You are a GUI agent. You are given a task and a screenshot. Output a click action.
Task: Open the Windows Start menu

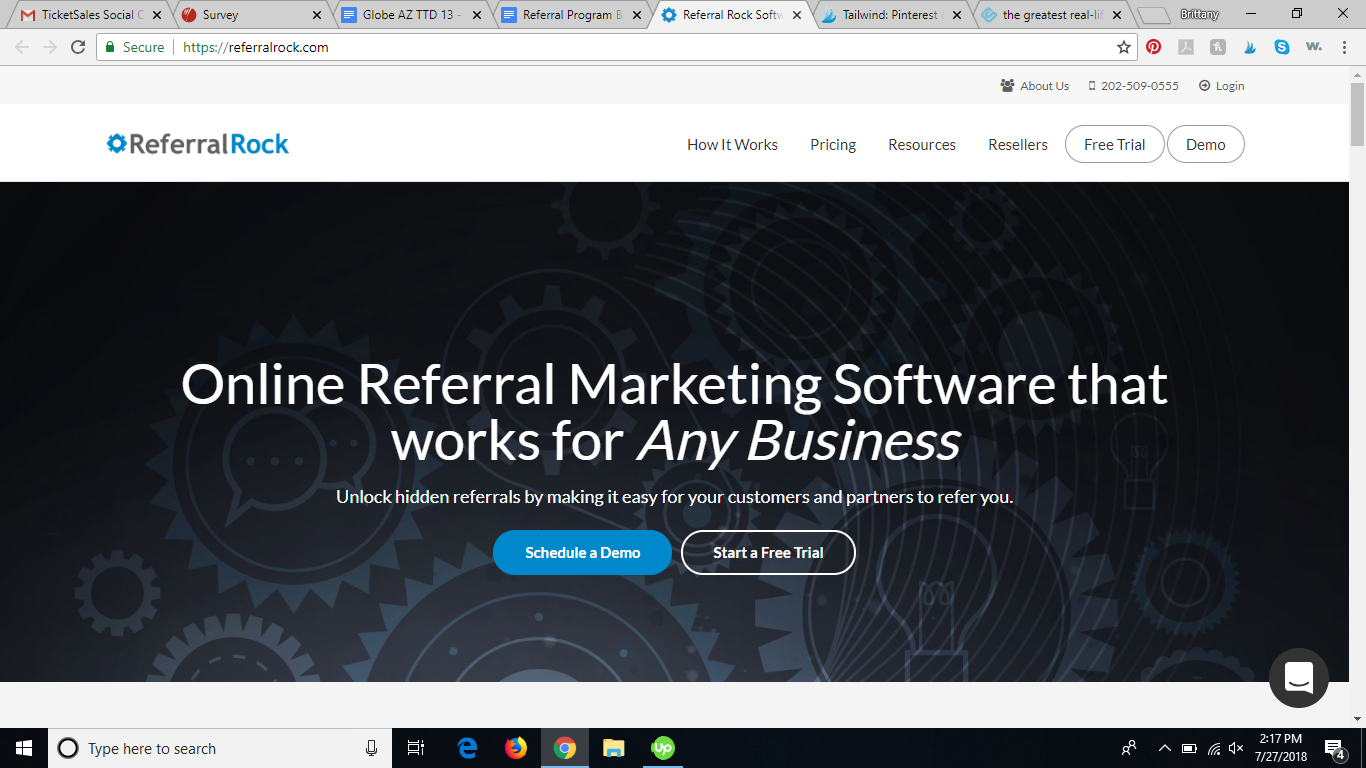pos(24,748)
